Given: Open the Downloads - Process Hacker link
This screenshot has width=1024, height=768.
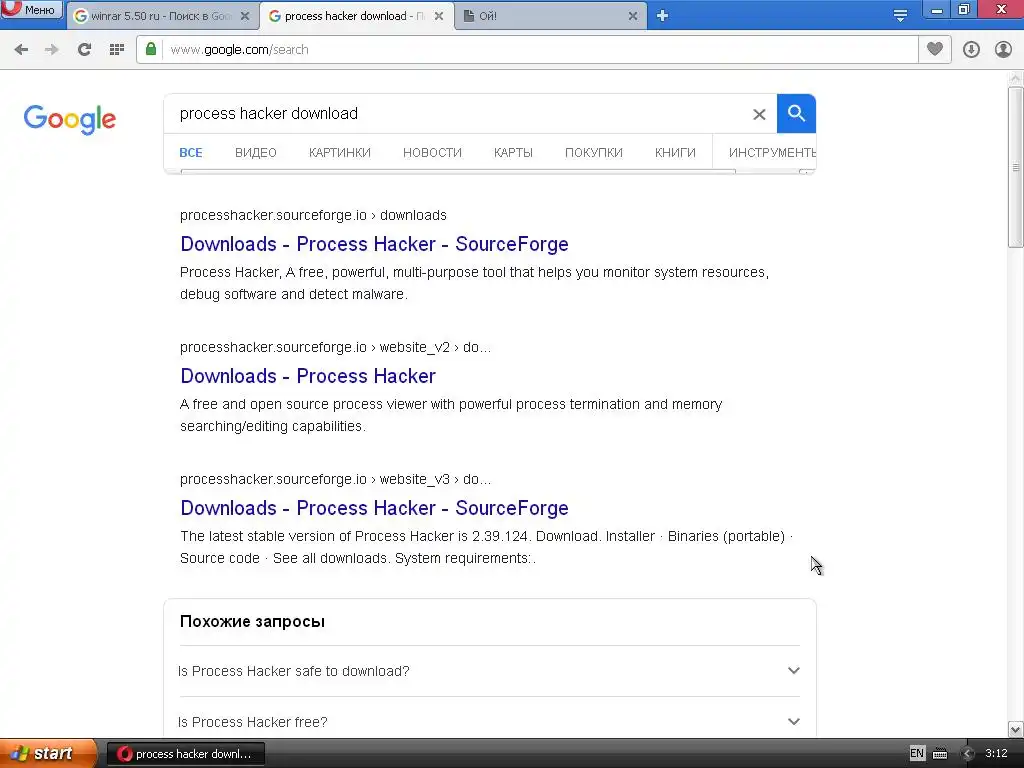Looking at the screenshot, I should coord(308,376).
